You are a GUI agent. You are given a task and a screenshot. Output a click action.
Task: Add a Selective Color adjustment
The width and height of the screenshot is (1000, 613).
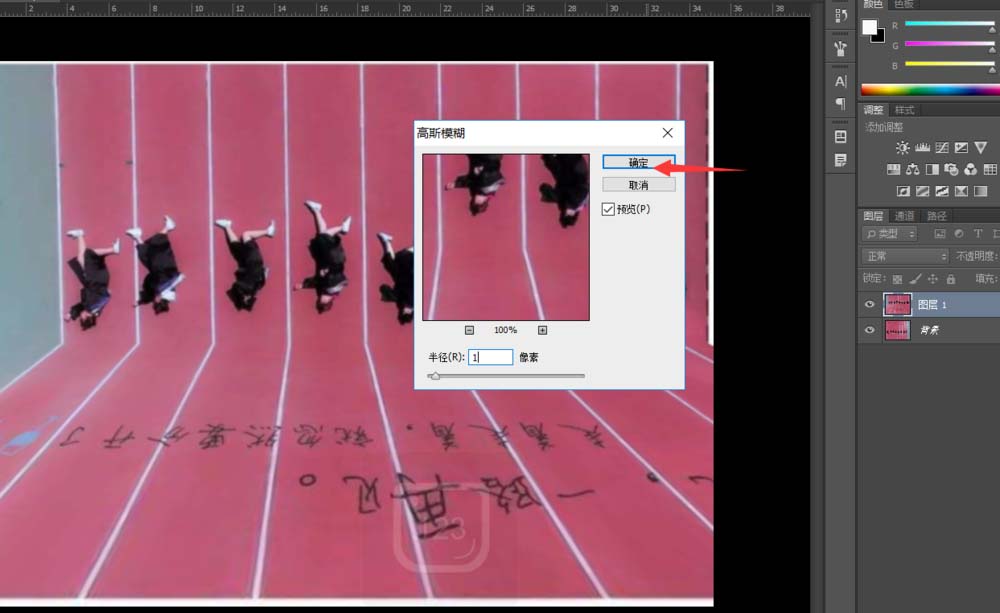coord(961,191)
